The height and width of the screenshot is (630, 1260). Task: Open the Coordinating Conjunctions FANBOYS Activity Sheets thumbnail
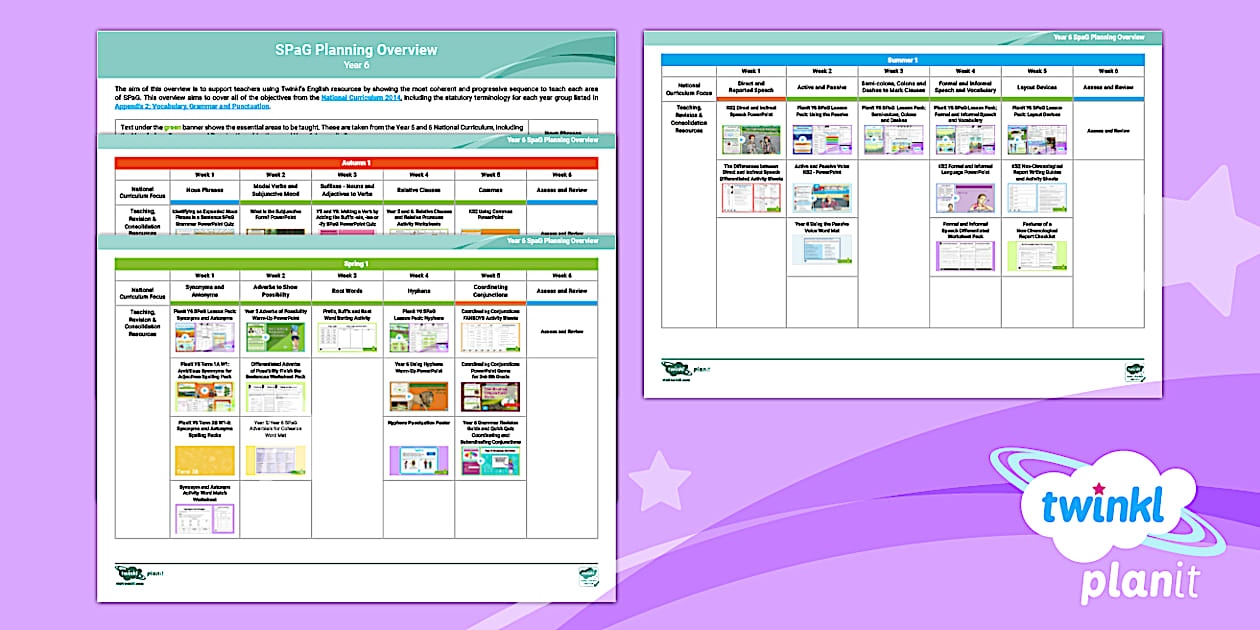point(488,335)
